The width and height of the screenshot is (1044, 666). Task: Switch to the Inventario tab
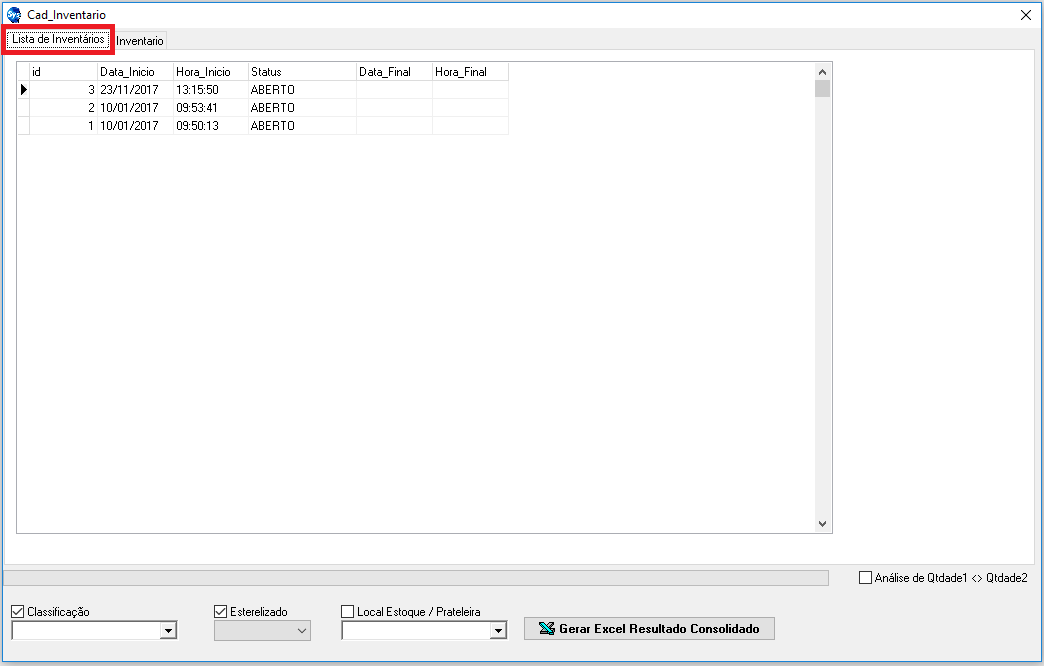click(x=140, y=41)
